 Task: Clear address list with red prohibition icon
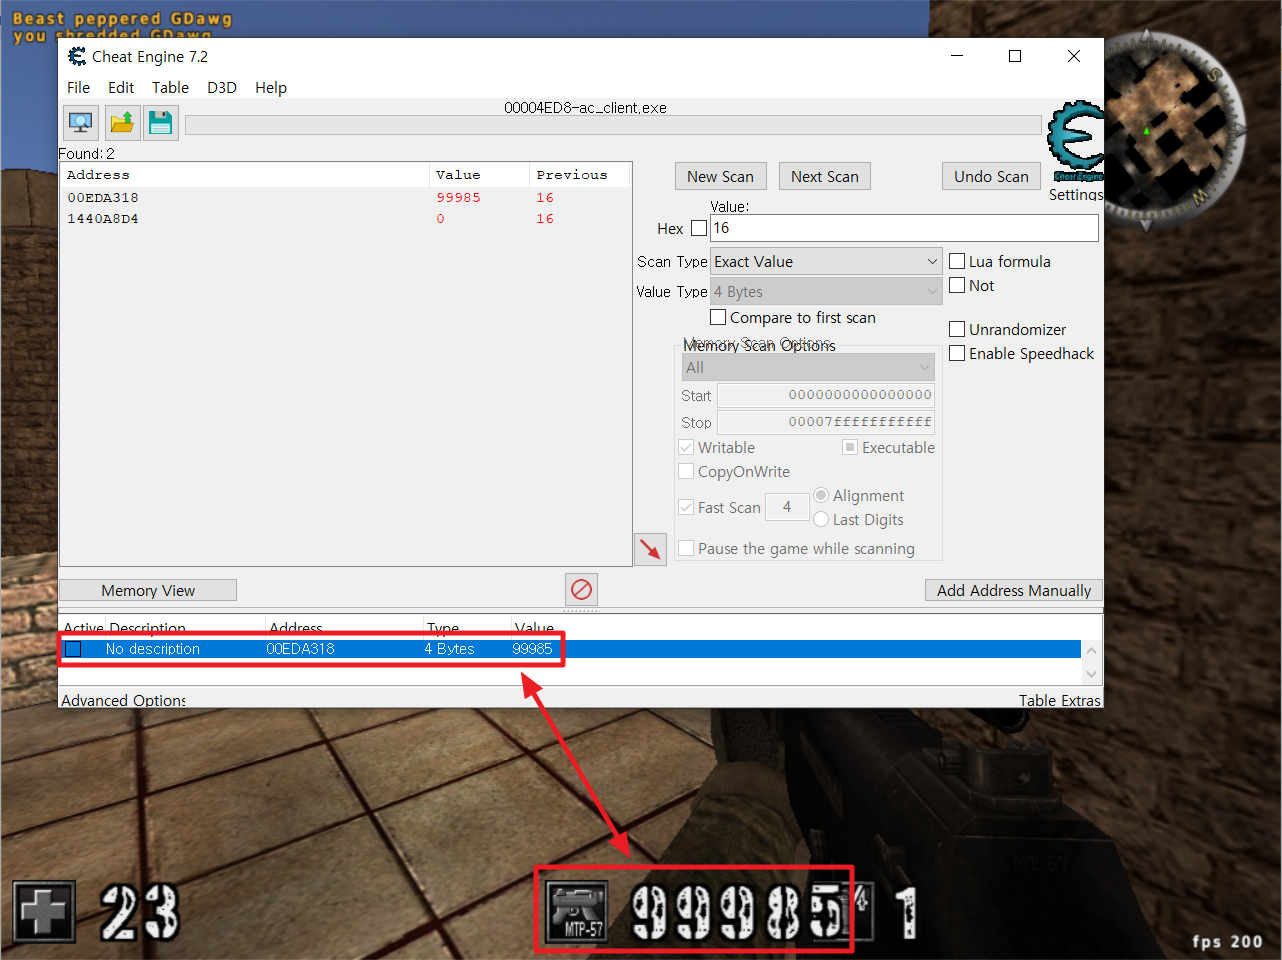click(581, 589)
